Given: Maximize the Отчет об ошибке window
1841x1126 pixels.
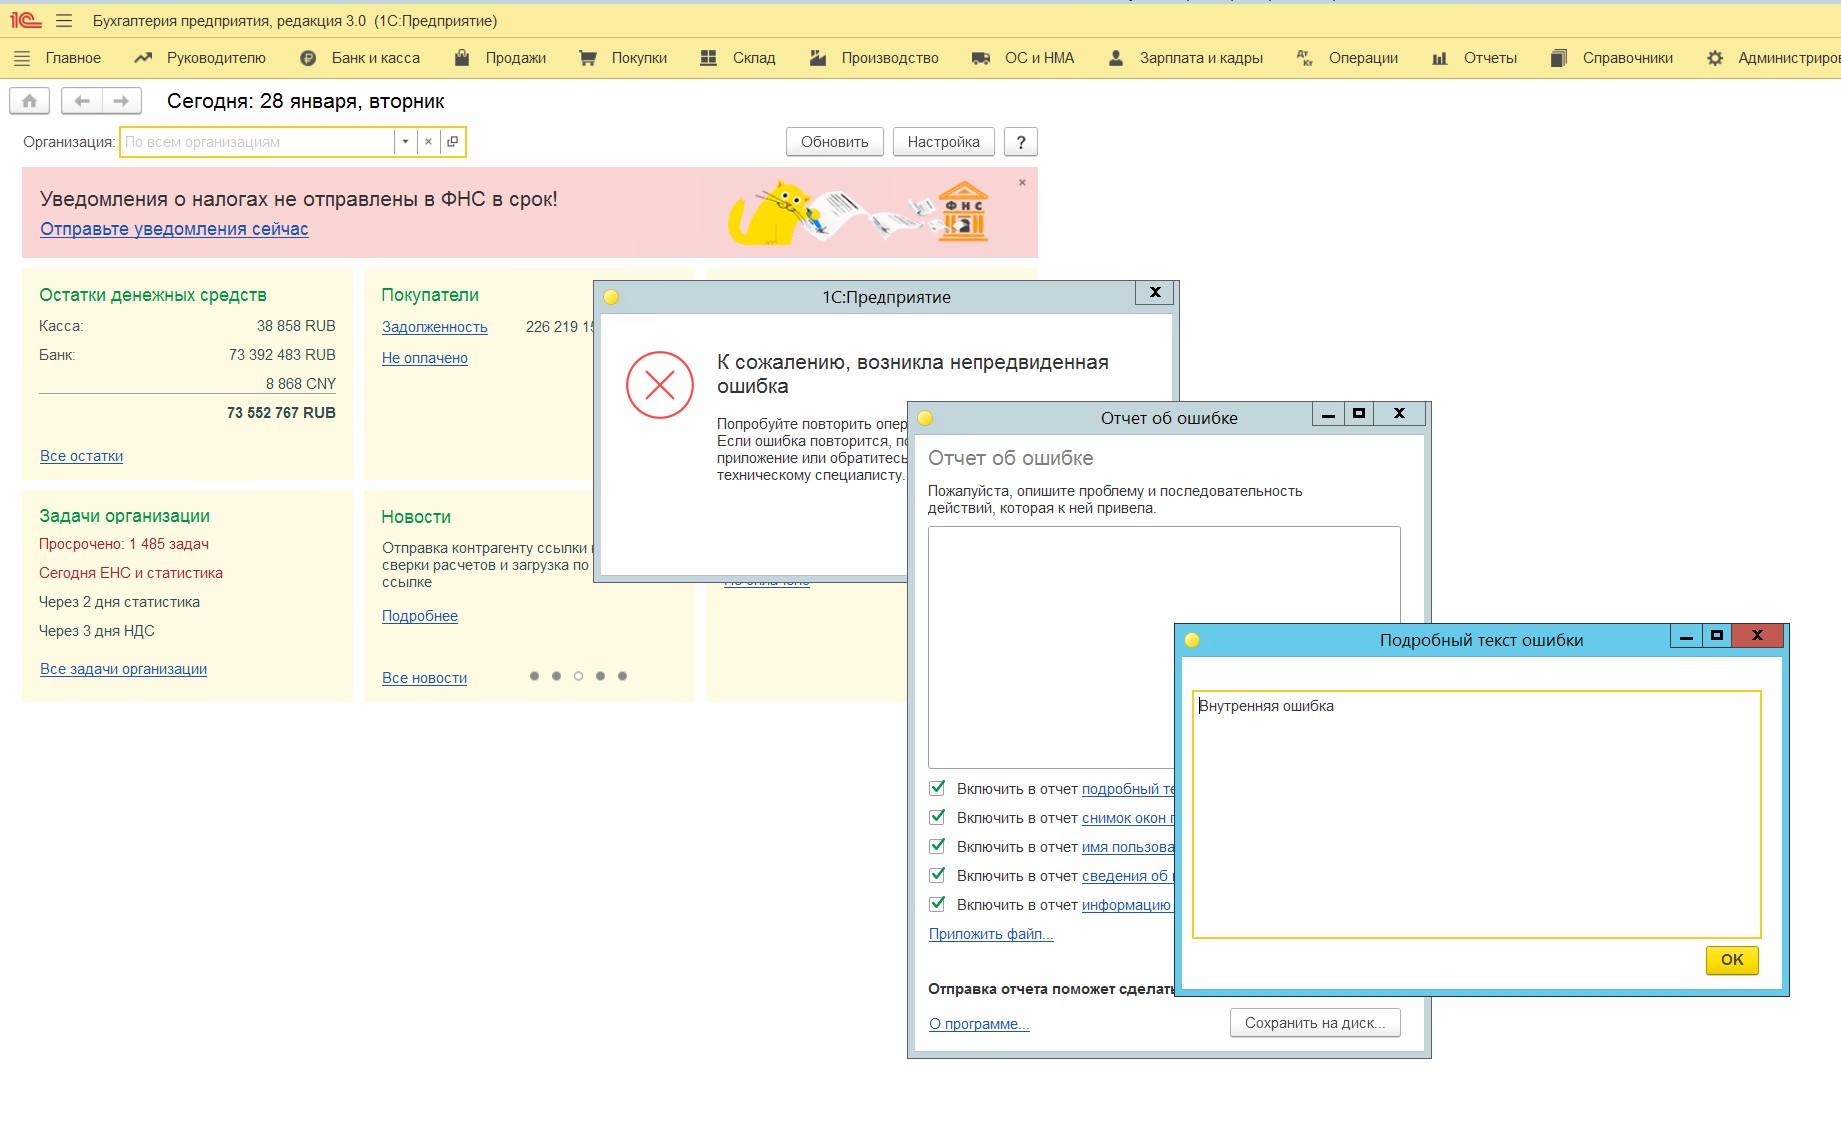Looking at the screenshot, I should 1358,413.
